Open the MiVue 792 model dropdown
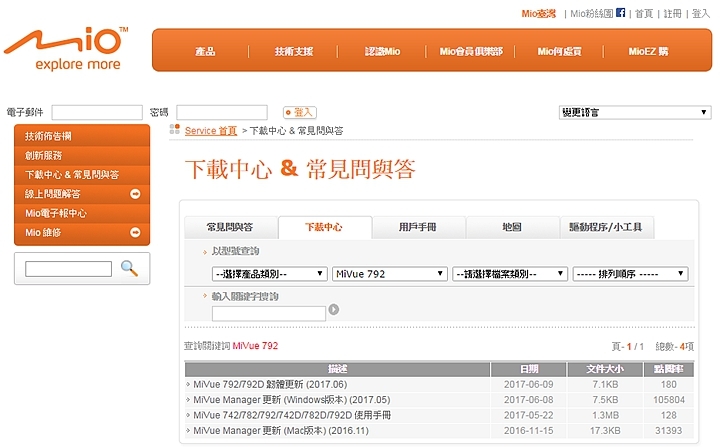720x447 pixels. 389,274
